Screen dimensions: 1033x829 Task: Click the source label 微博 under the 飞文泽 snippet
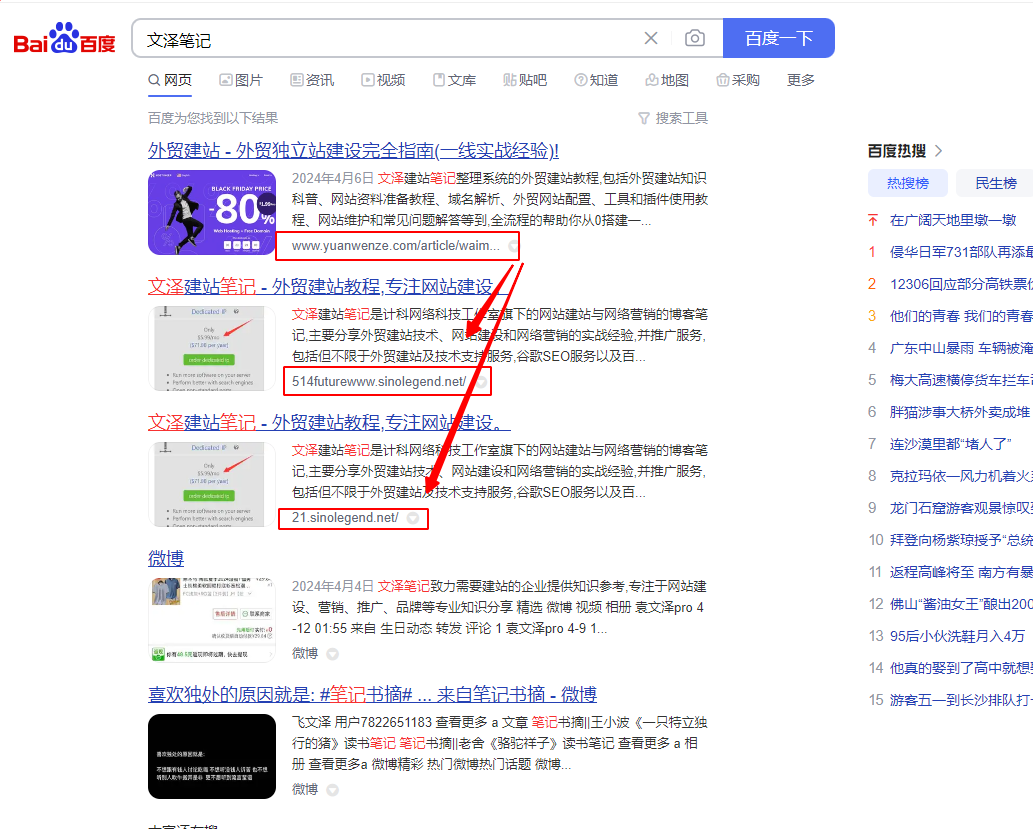(305, 789)
